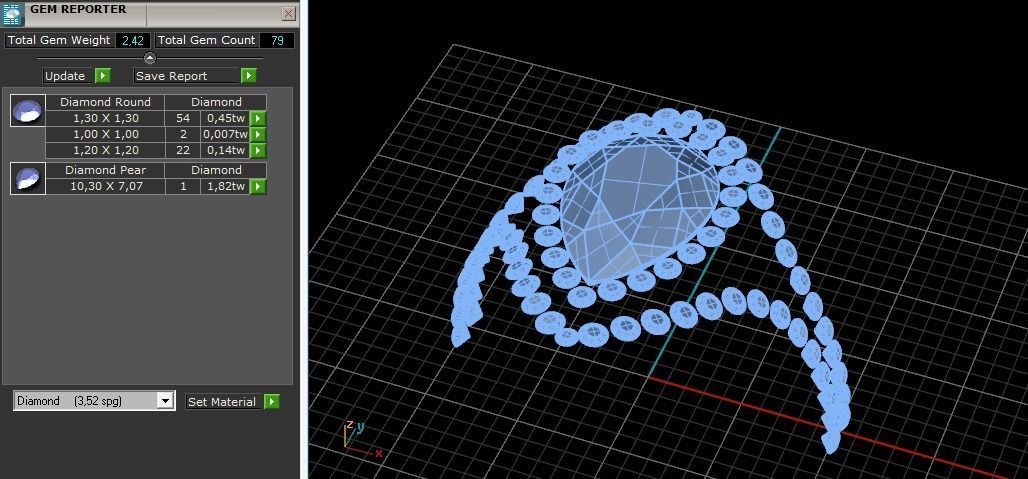
Task: Click the count cell '22'
Action: [x=183, y=151]
